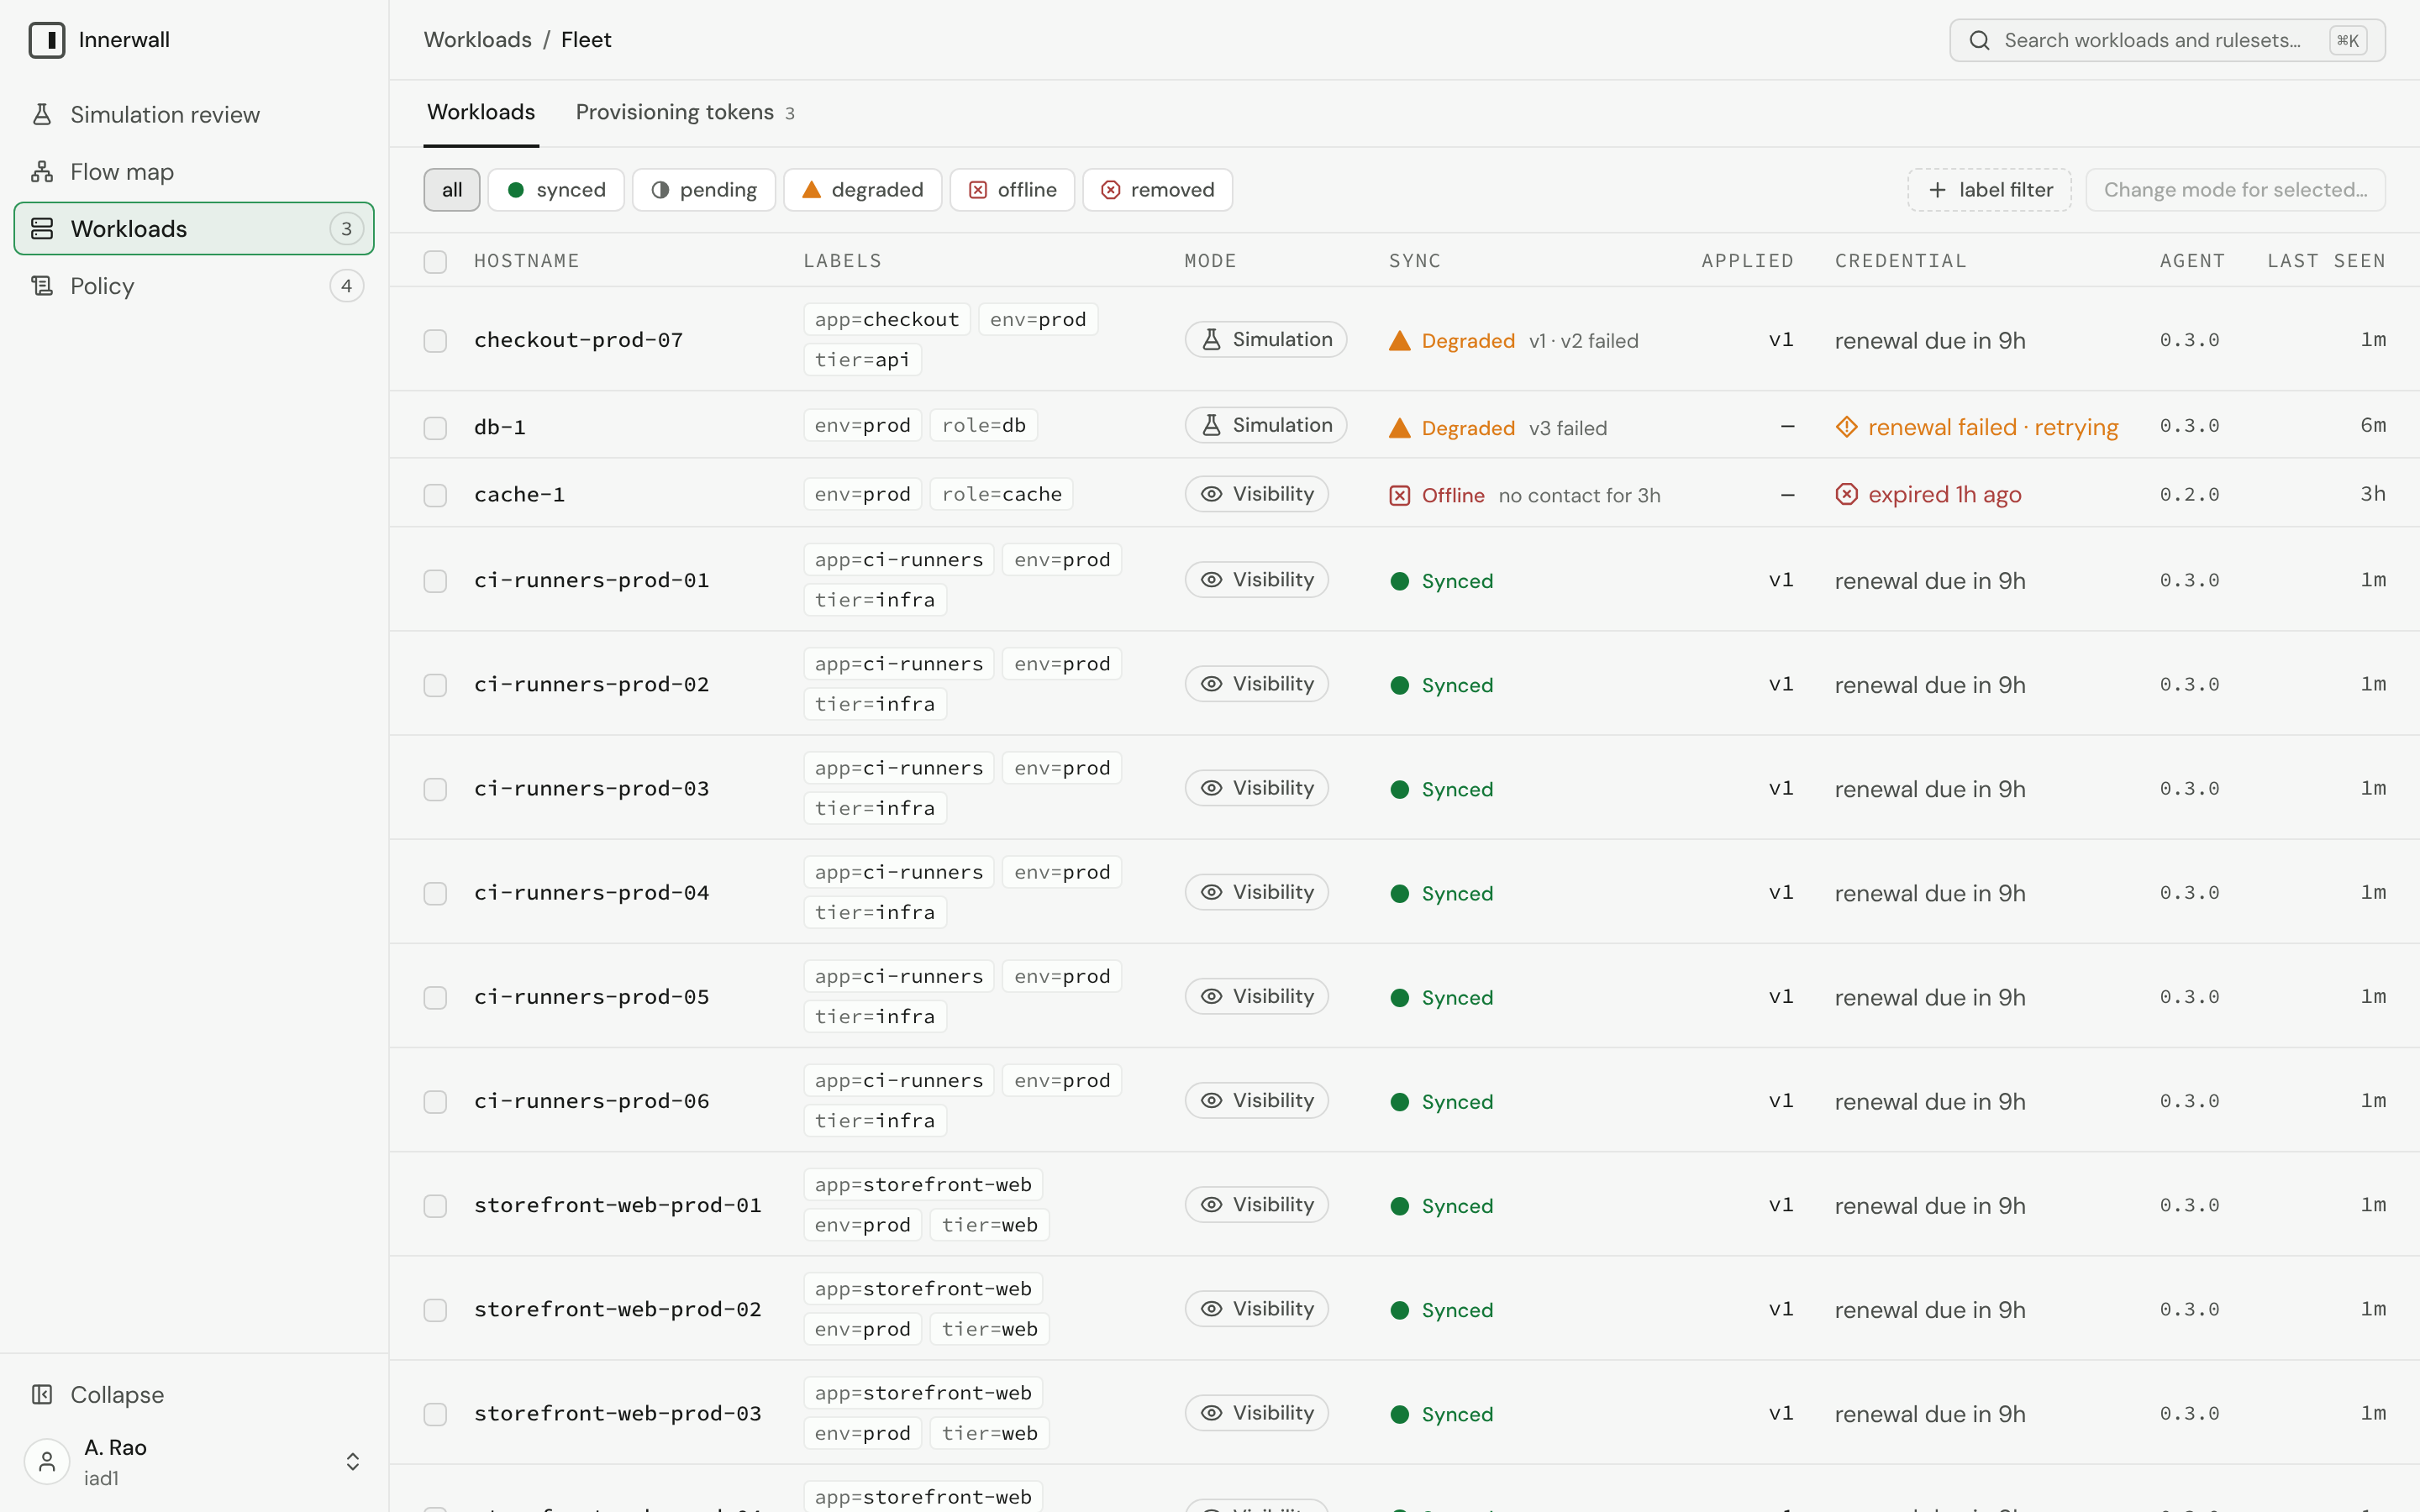This screenshot has width=2420, height=1512.
Task: Filter by the removed status chip
Action: pos(1157,190)
